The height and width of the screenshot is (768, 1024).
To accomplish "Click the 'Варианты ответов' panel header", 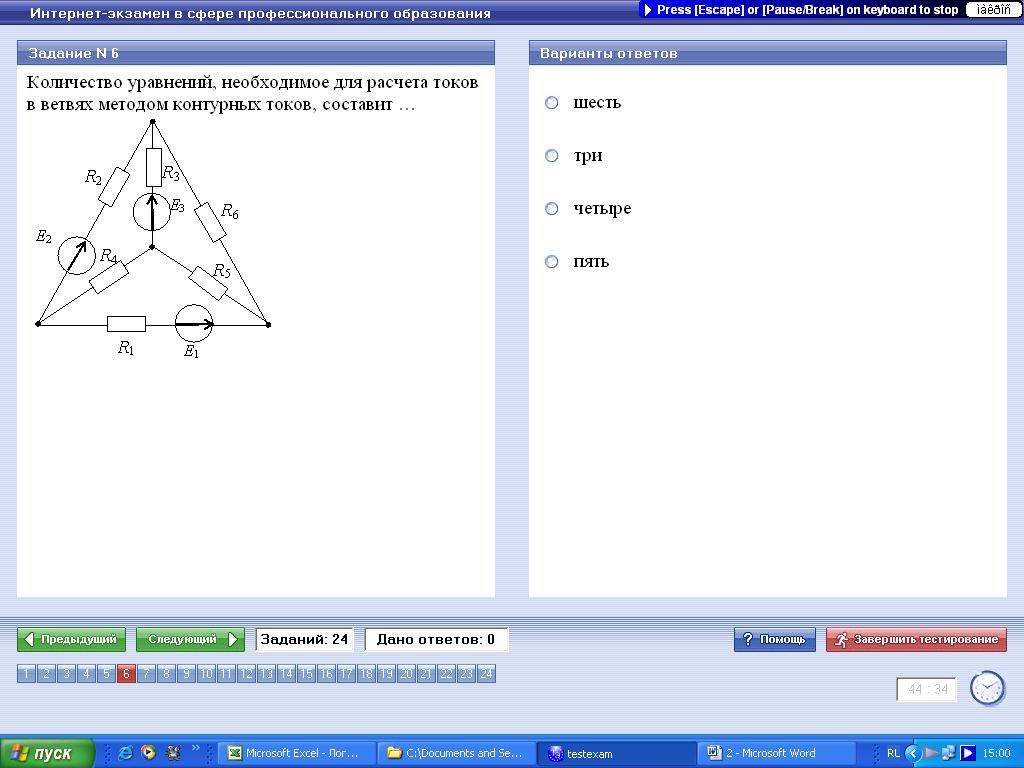I will pos(768,53).
